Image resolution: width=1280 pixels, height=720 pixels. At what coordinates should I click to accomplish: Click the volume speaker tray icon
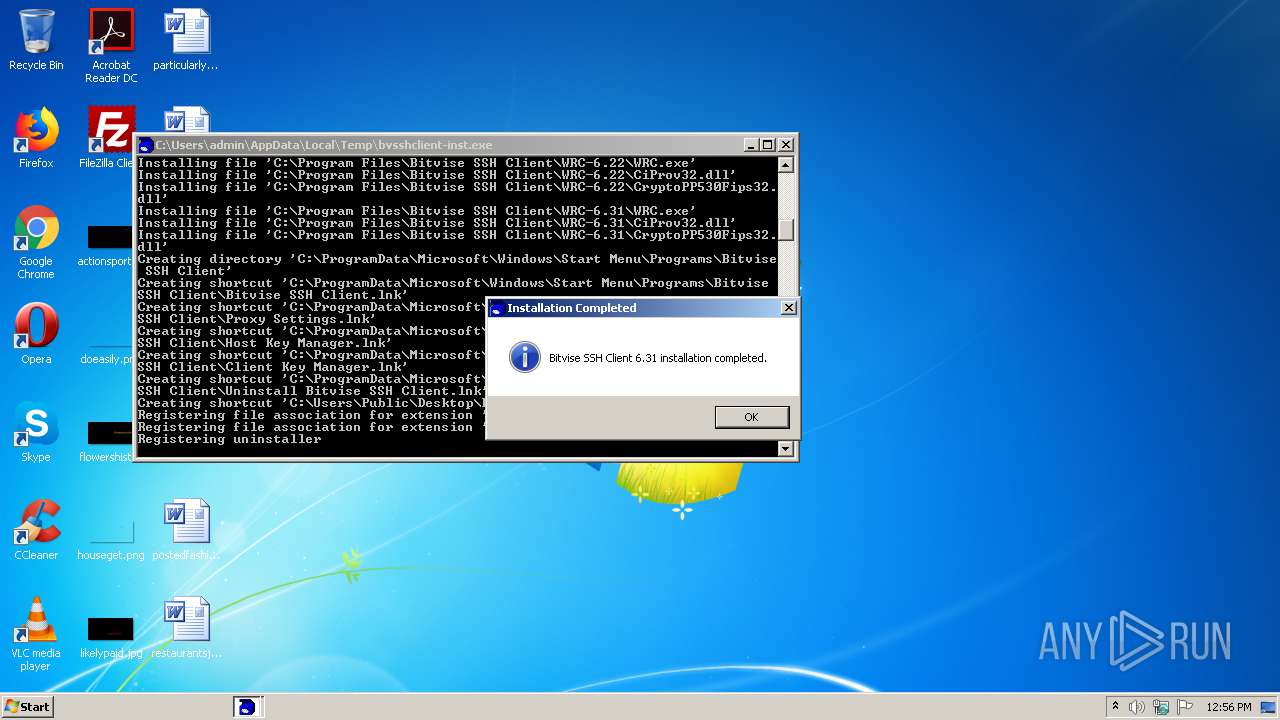tap(1137, 707)
